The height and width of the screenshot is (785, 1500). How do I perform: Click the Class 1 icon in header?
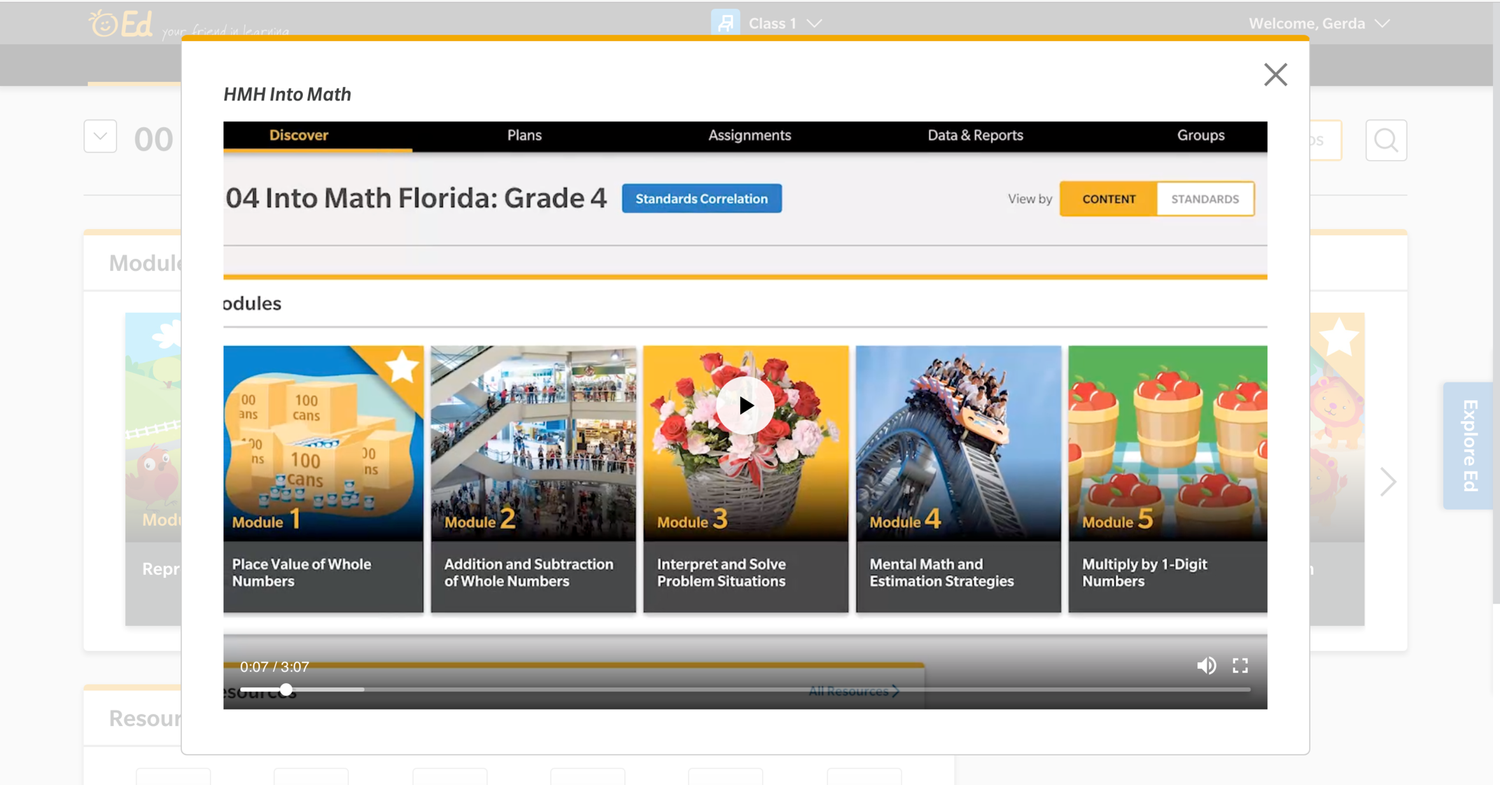(x=725, y=23)
